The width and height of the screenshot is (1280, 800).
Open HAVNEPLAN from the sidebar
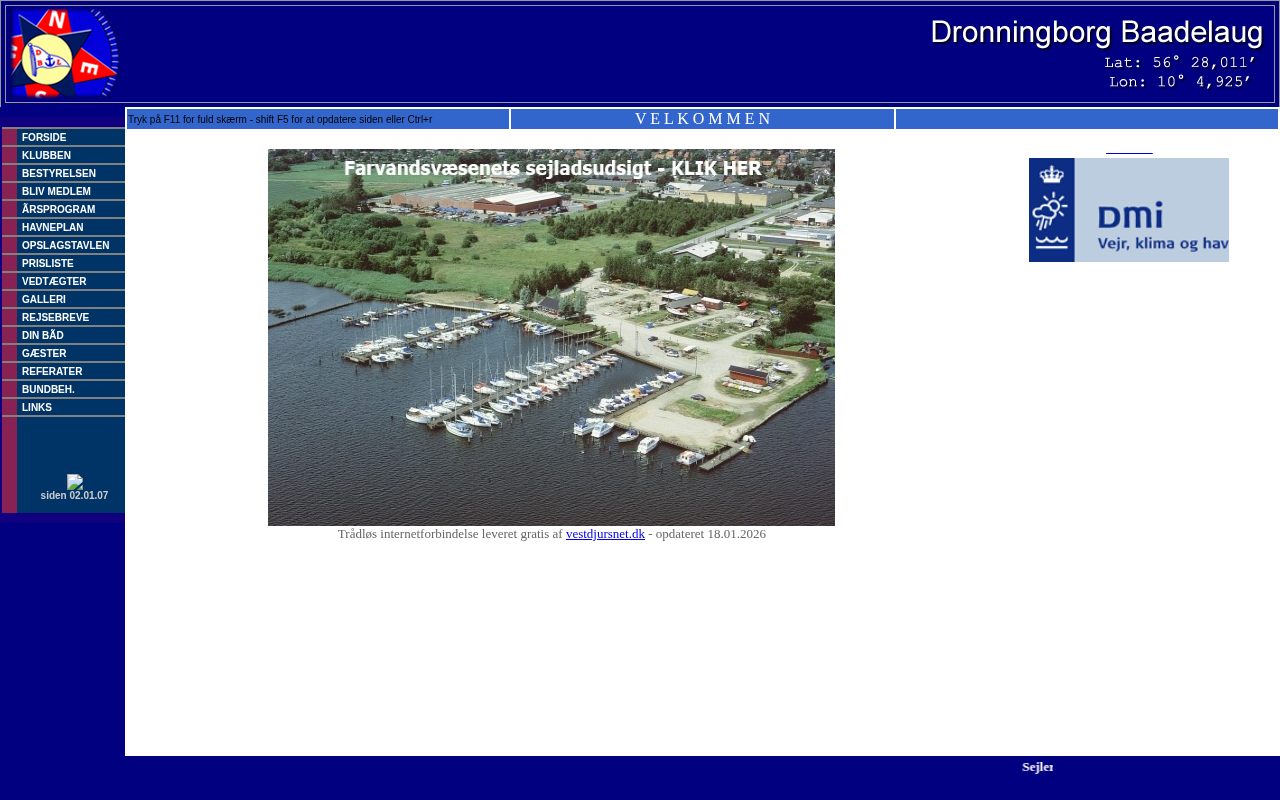pyautogui.click(x=52, y=228)
